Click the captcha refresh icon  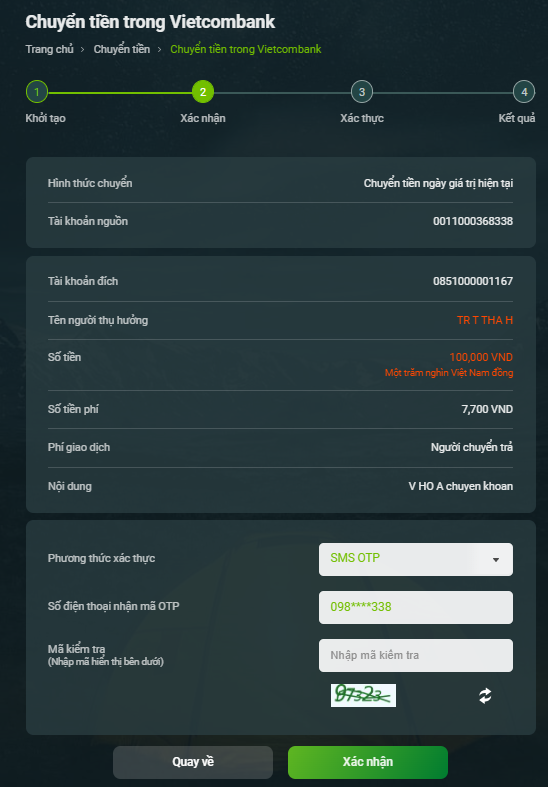point(485,696)
